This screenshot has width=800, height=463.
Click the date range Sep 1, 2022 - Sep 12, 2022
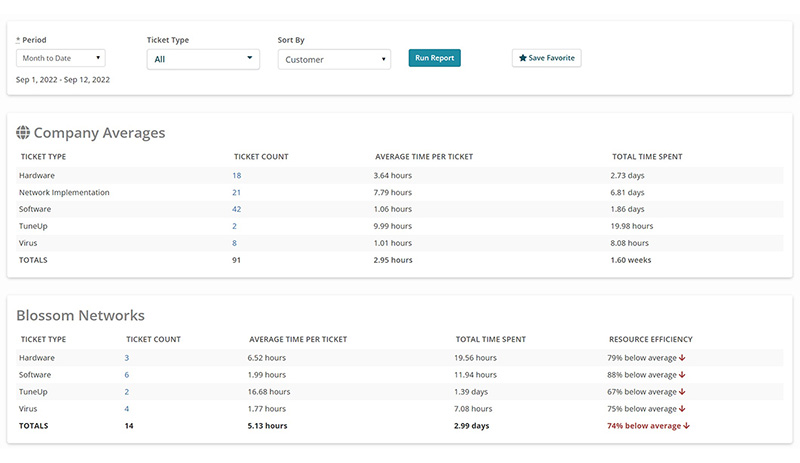(63, 80)
